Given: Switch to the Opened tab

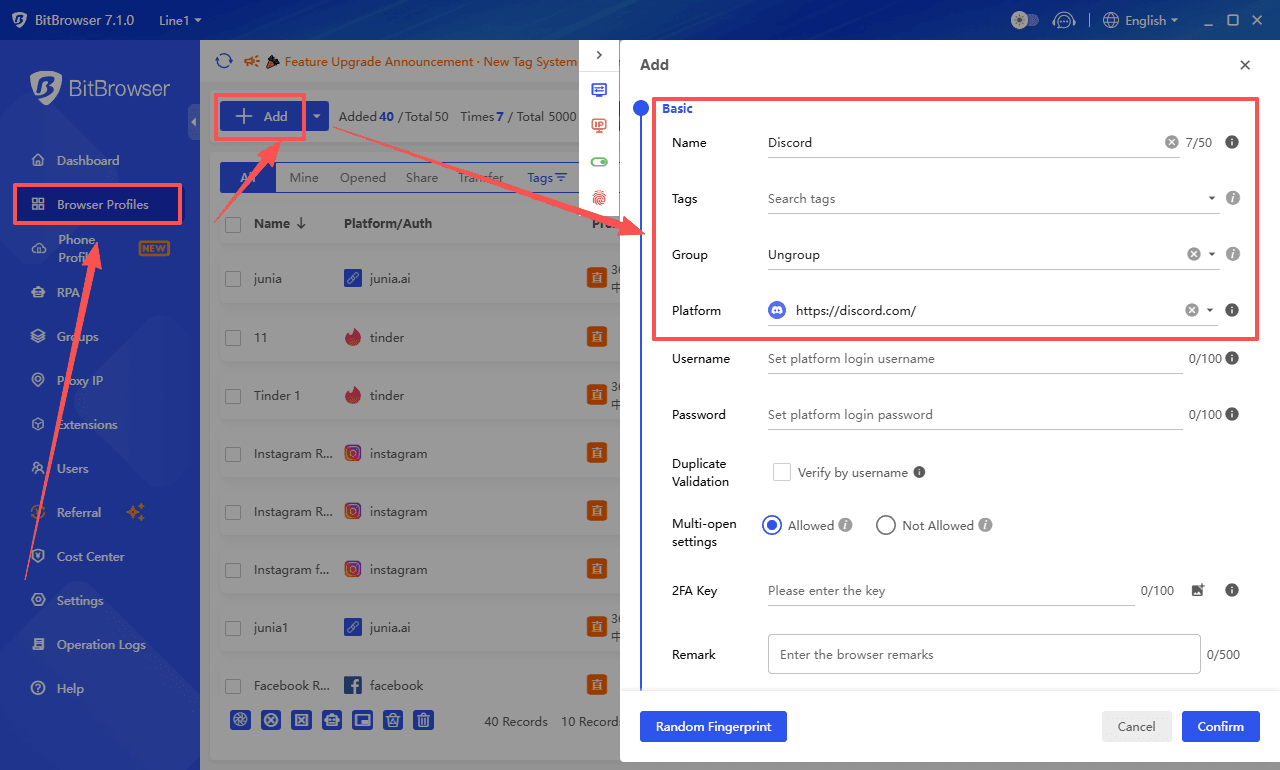Looking at the screenshot, I should coord(362,177).
